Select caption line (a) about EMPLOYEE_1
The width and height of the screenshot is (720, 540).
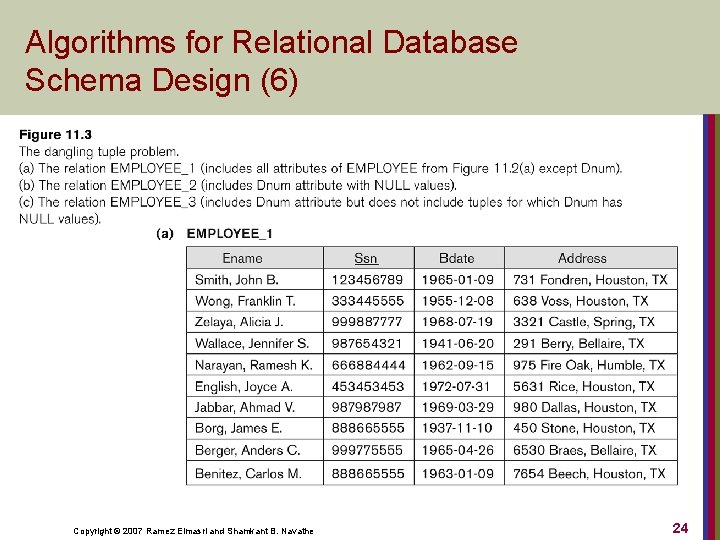click(321, 169)
